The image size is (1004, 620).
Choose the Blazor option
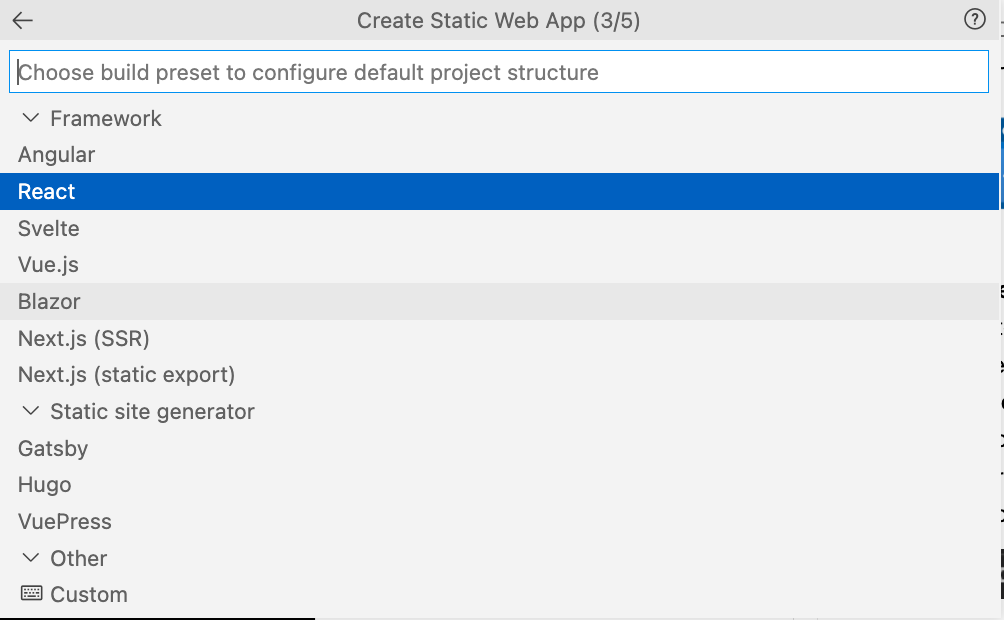49,302
